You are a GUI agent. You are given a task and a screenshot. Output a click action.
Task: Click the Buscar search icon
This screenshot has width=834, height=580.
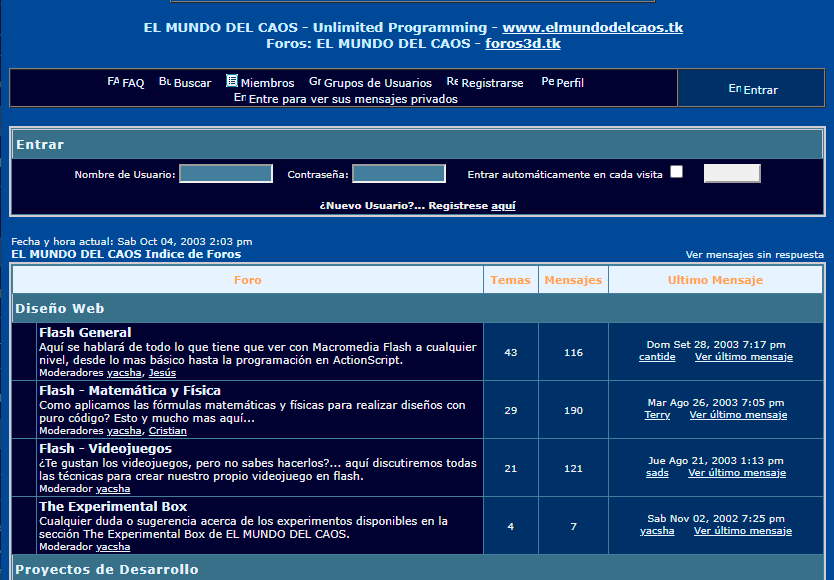pyautogui.click(x=165, y=82)
